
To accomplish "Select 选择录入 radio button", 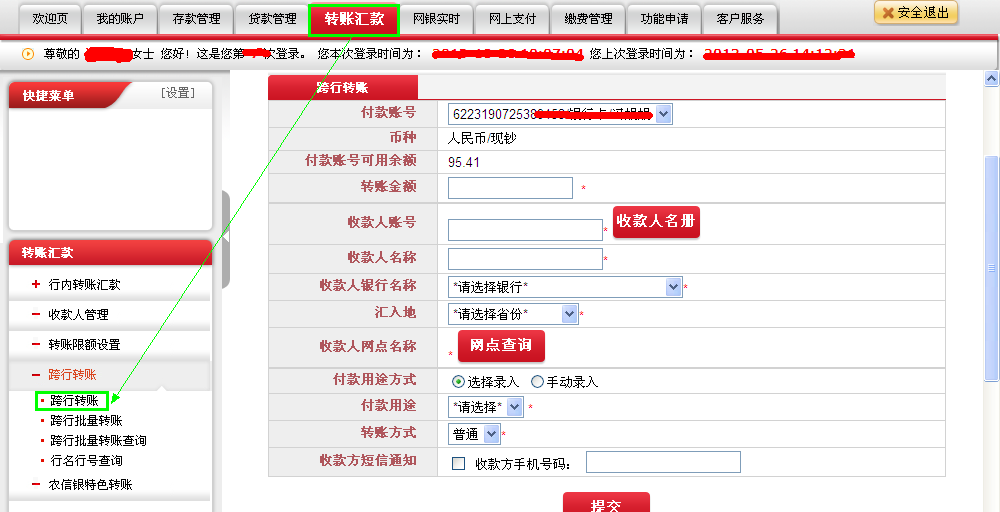I will click(458, 381).
